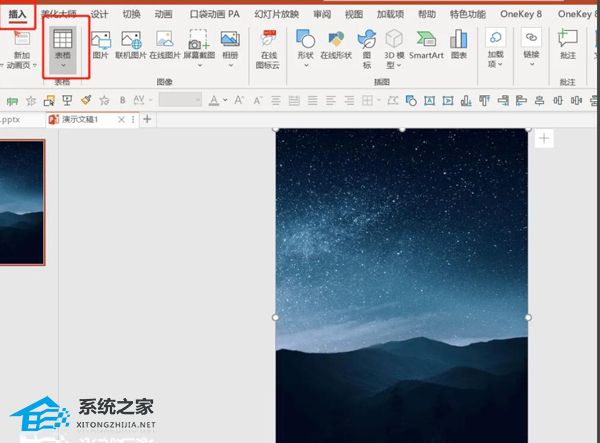The height and width of the screenshot is (443, 600).
Task: Expand the 相册 album dropdown
Action: click(230, 62)
